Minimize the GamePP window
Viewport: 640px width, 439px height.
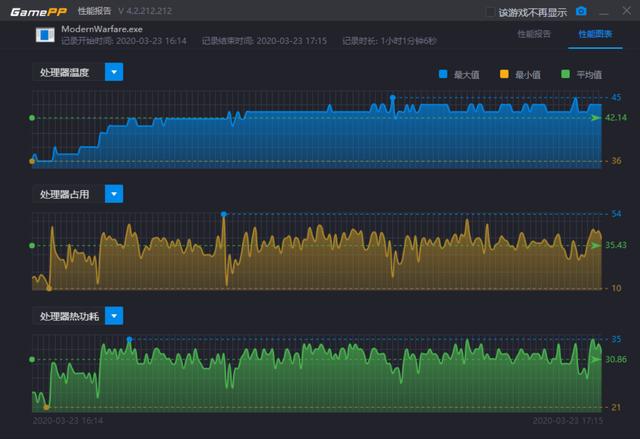[604, 12]
